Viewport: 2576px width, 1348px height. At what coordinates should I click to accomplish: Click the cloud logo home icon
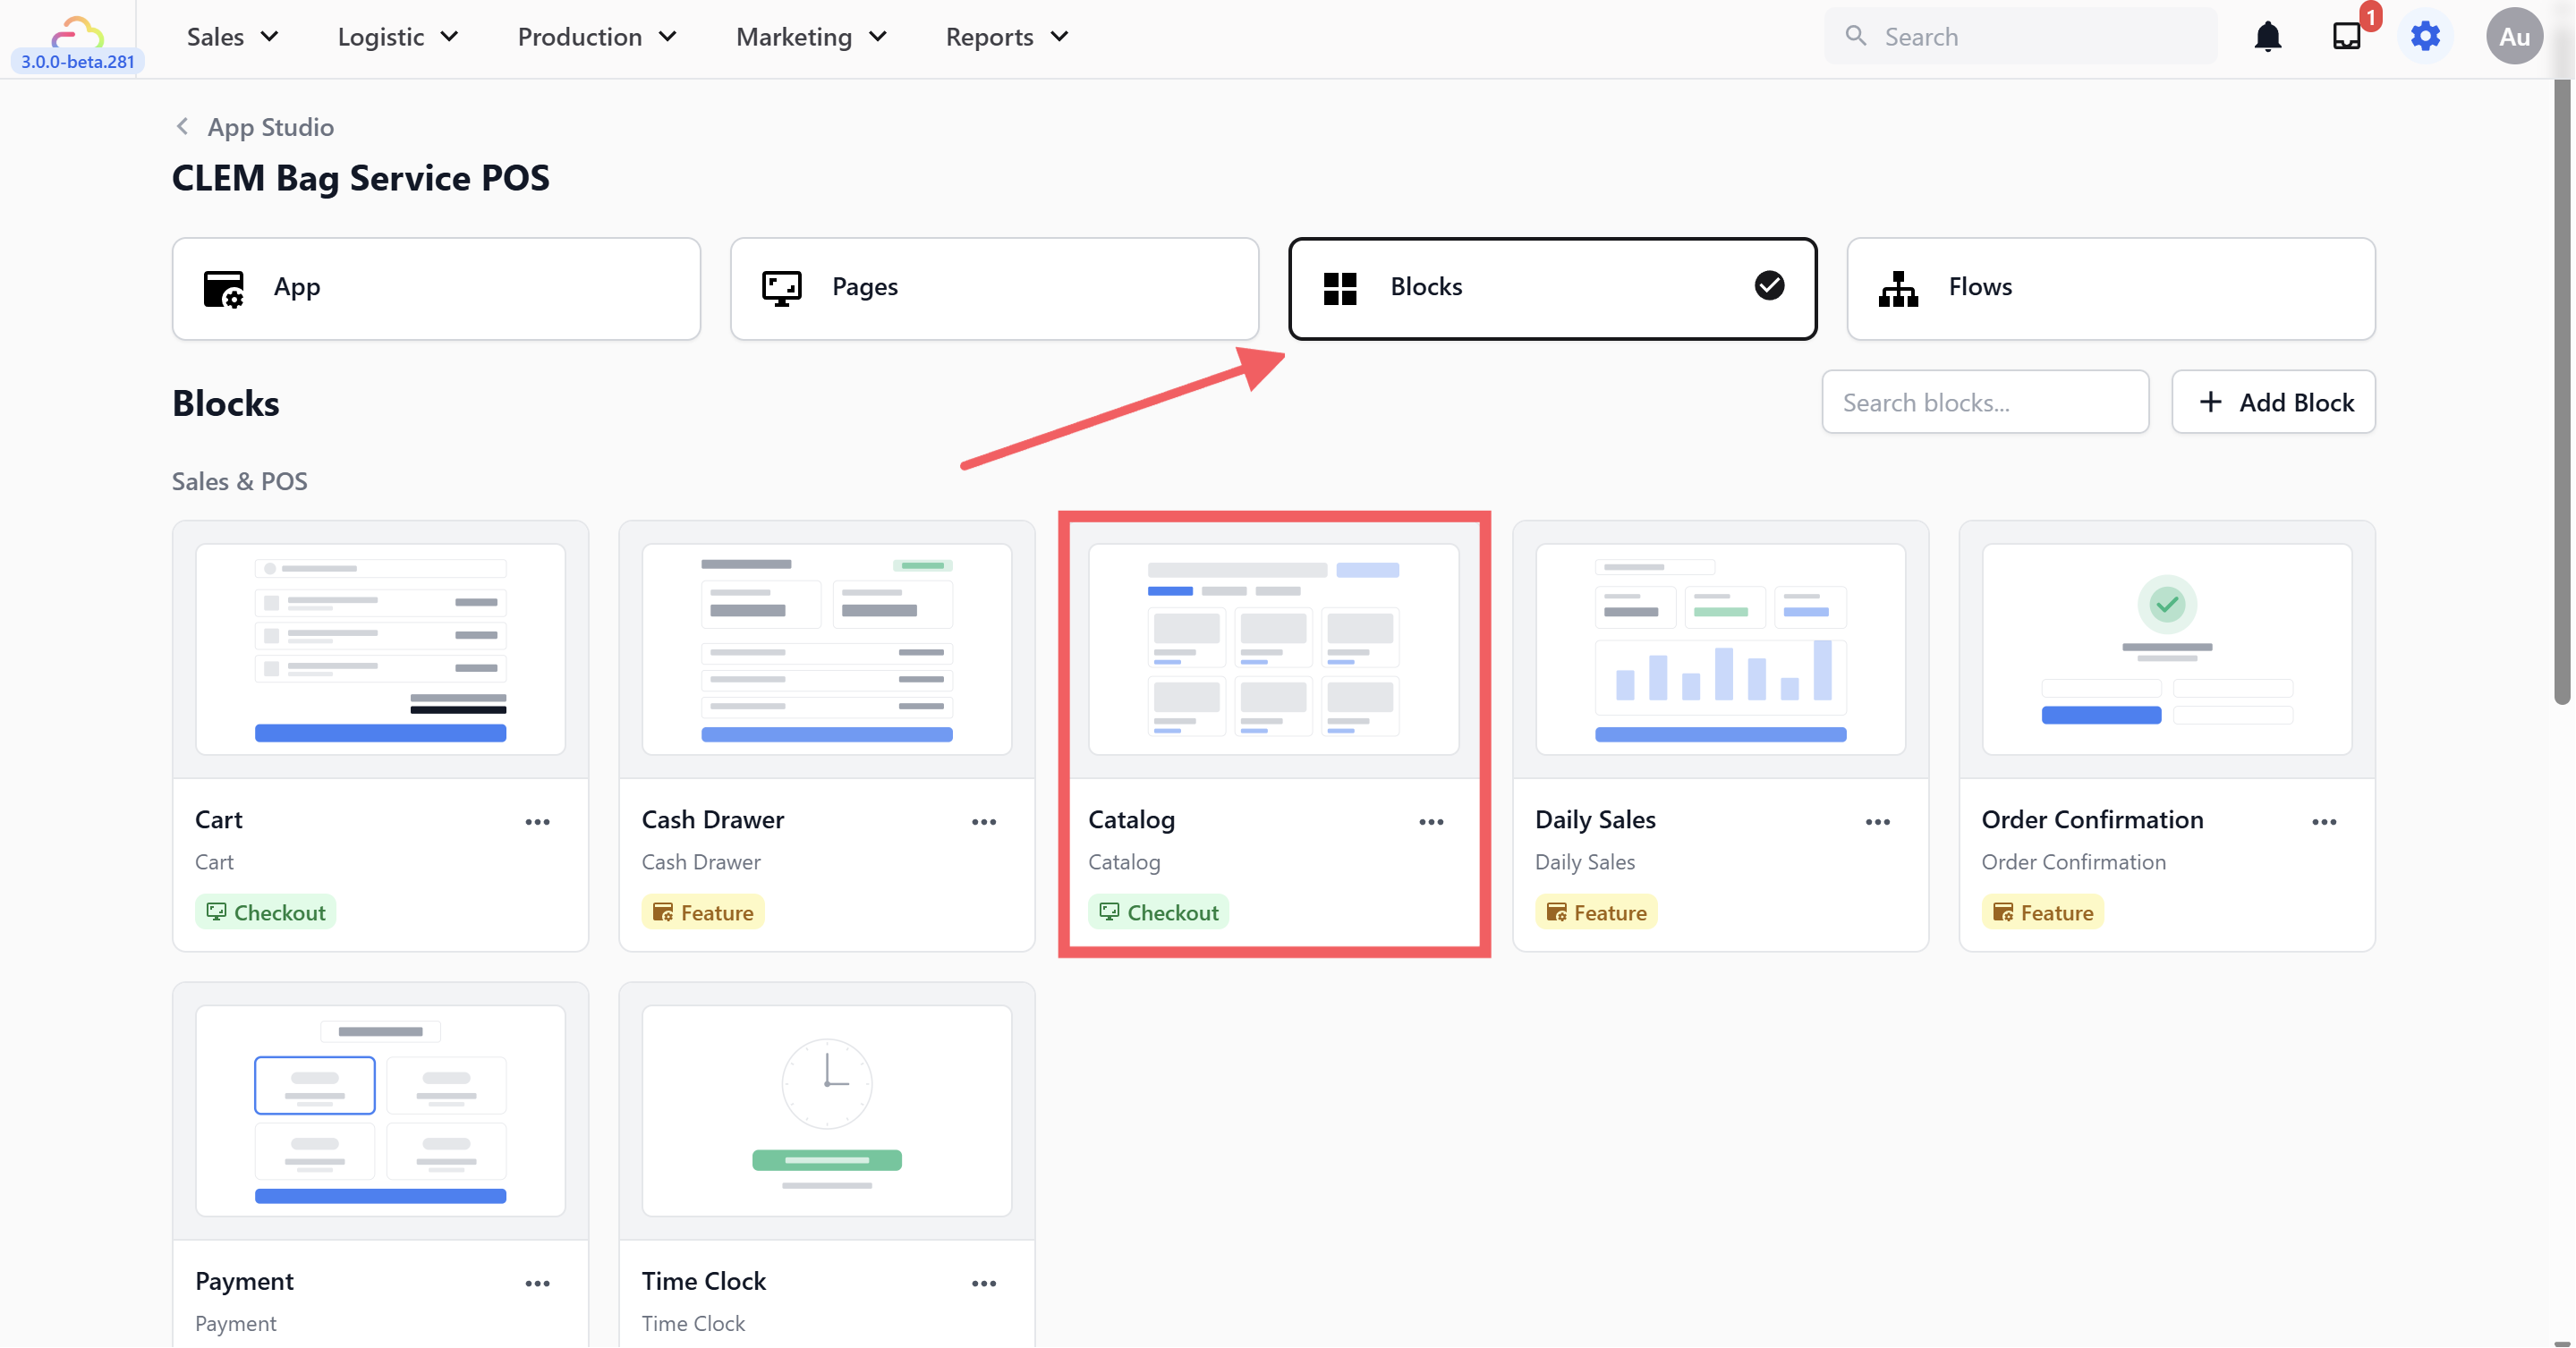pos(77,32)
